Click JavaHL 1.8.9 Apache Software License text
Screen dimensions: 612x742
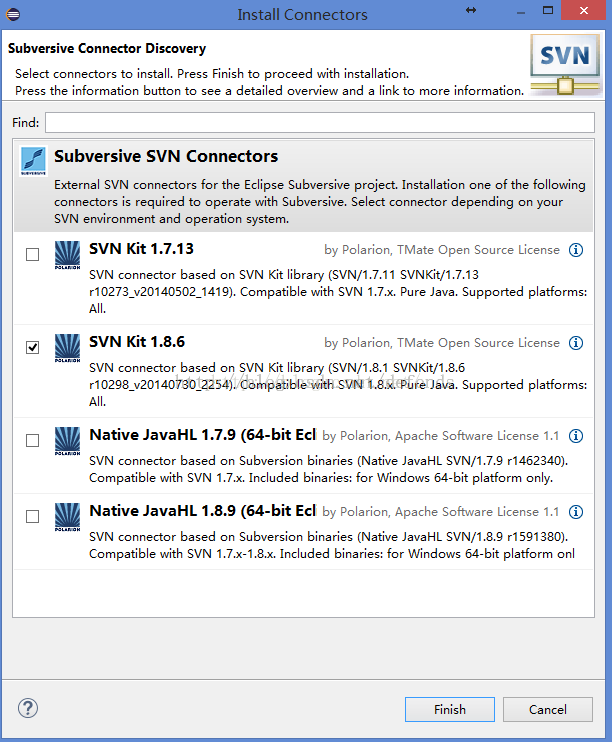coord(441,512)
